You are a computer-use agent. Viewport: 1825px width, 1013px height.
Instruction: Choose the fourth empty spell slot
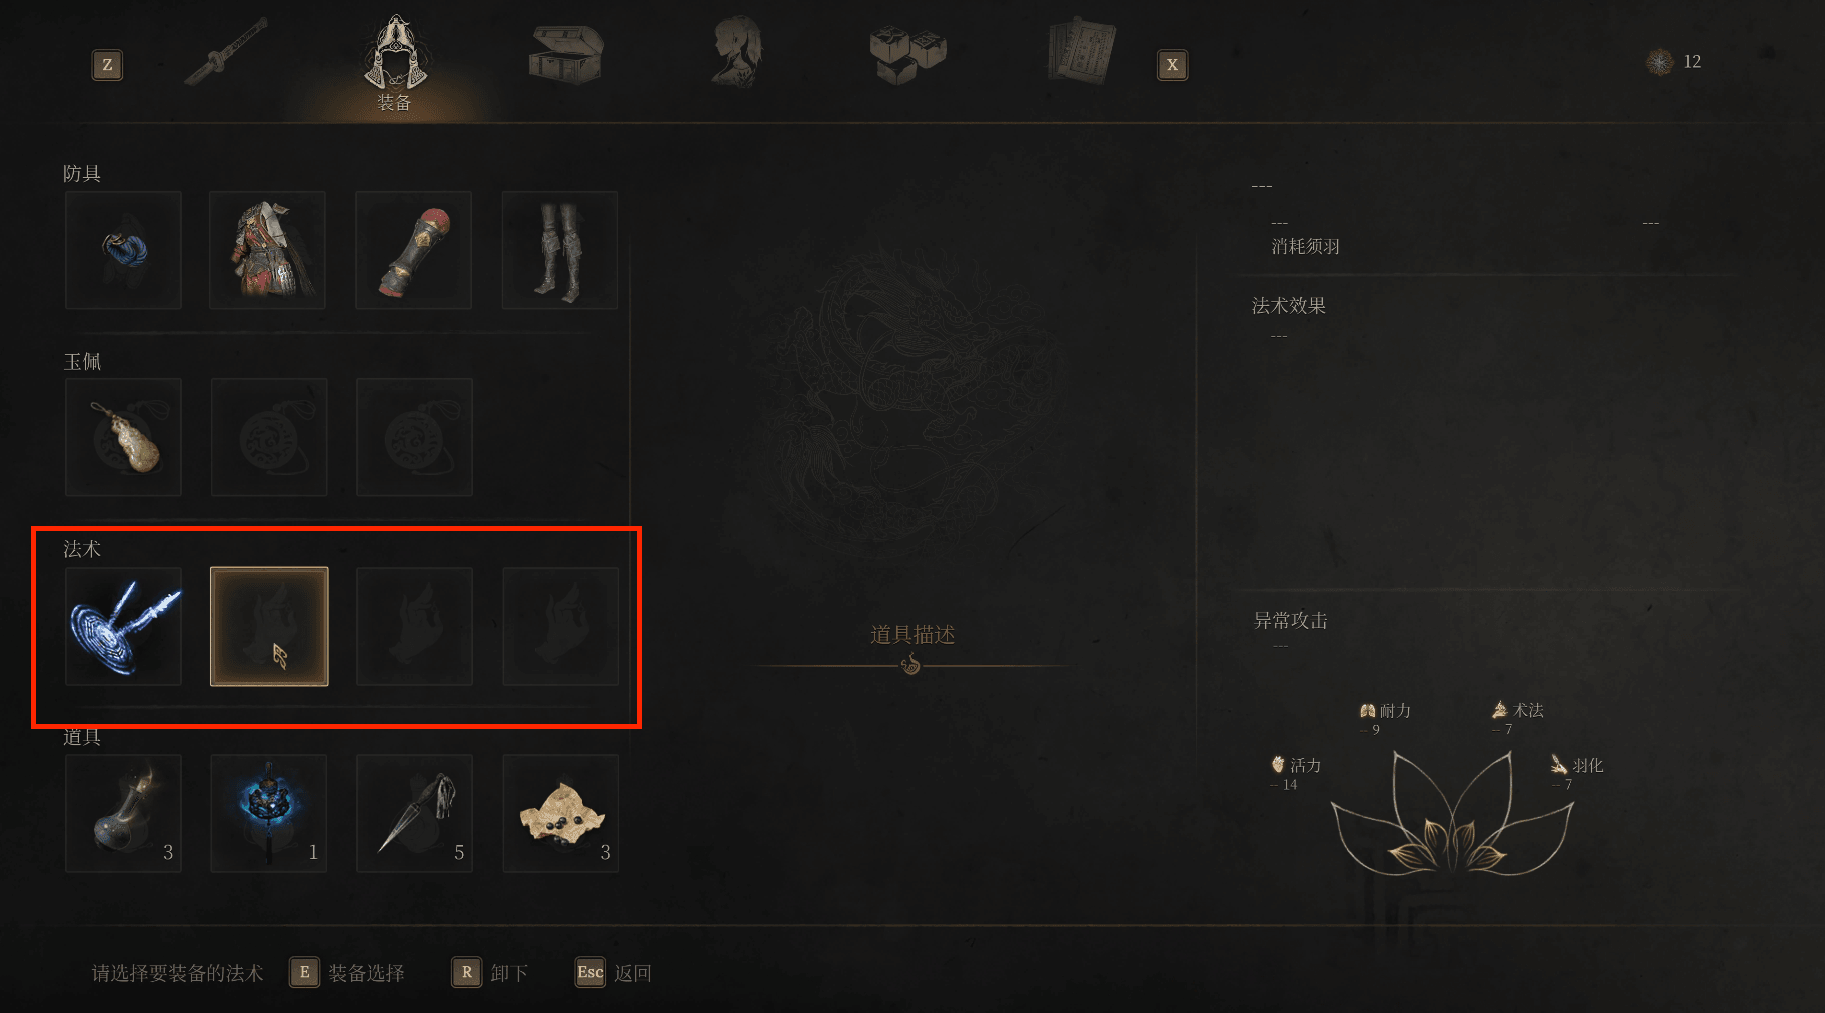pyautogui.click(x=560, y=626)
